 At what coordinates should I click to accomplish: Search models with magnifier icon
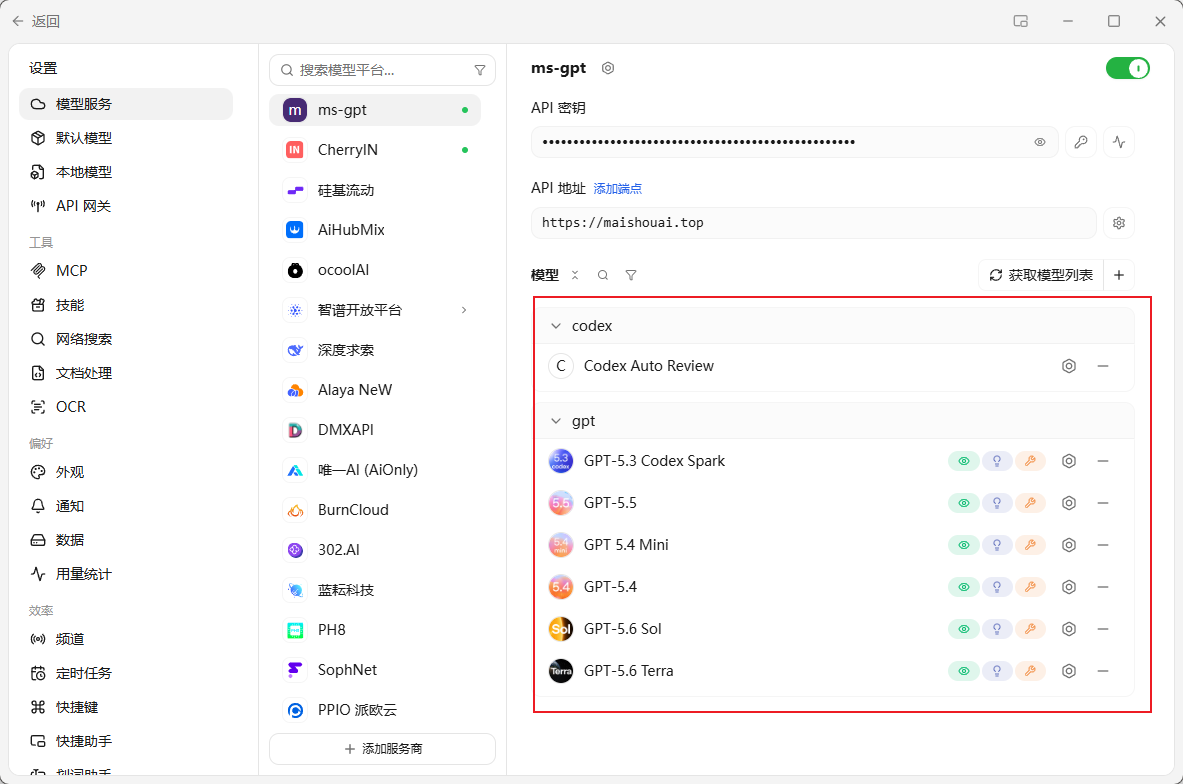pyautogui.click(x=603, y=275)
